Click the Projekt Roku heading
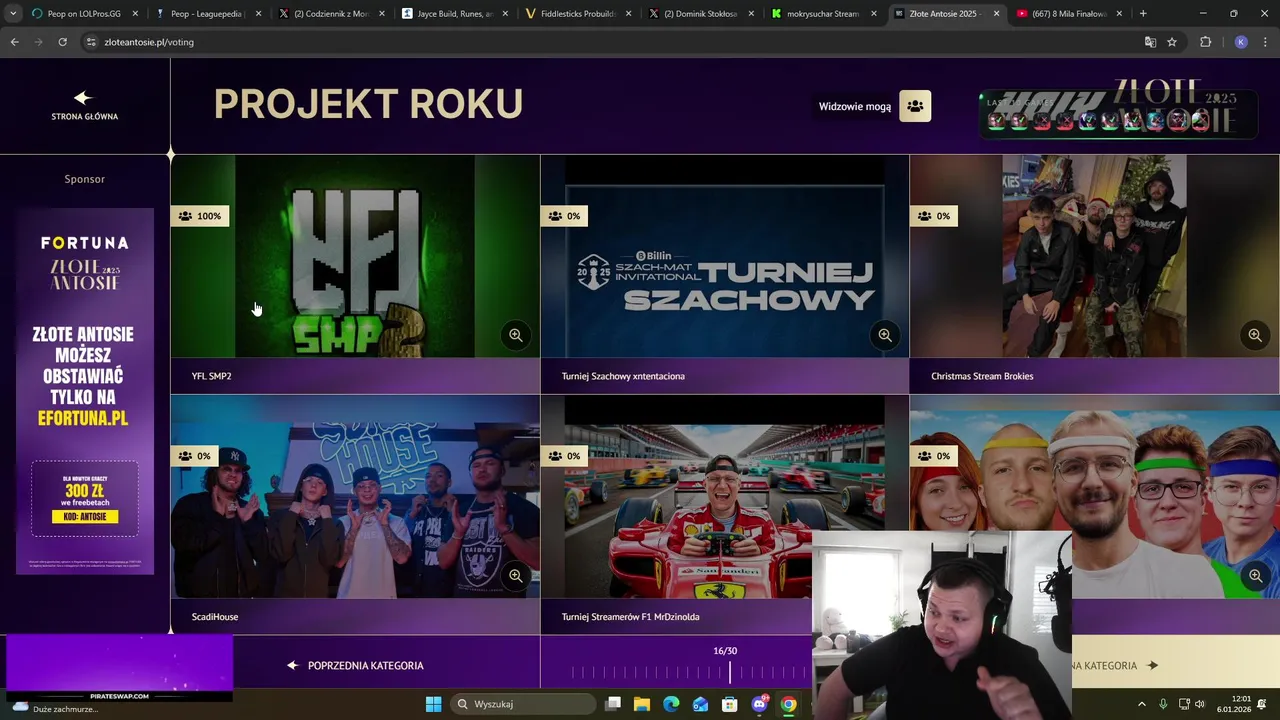Image resolution: width=1280 pixels, height=720 pixels. 368,104
